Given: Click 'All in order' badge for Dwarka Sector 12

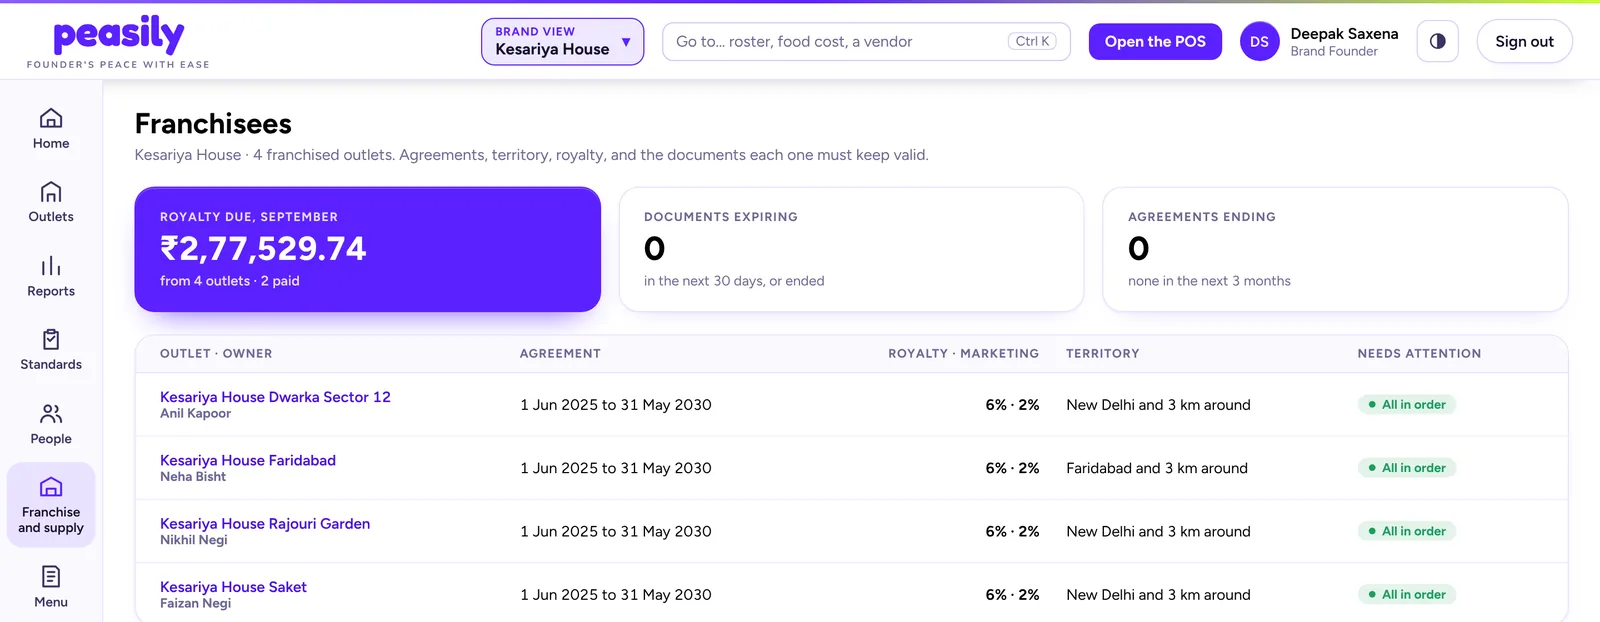Looking at the screenshot, I should click(1406, 405).
